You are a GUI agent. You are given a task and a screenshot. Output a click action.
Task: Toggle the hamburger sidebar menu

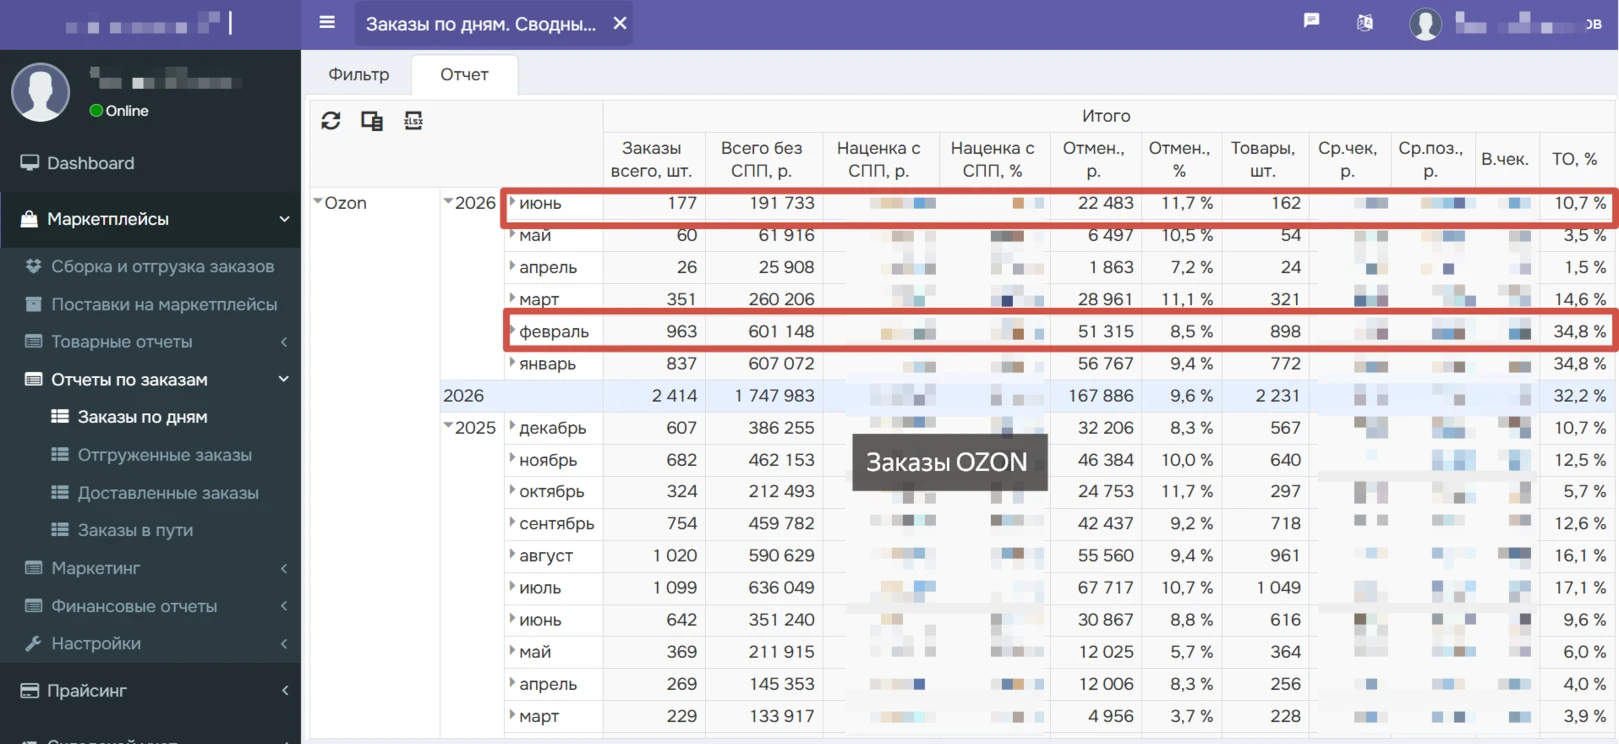click(x=327, y=22)
